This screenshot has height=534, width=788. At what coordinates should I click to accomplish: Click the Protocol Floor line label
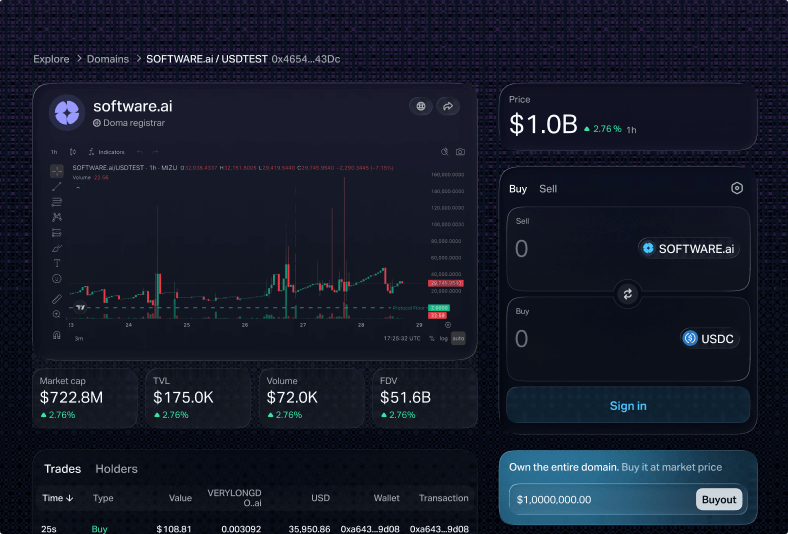(x=408, y=308)
